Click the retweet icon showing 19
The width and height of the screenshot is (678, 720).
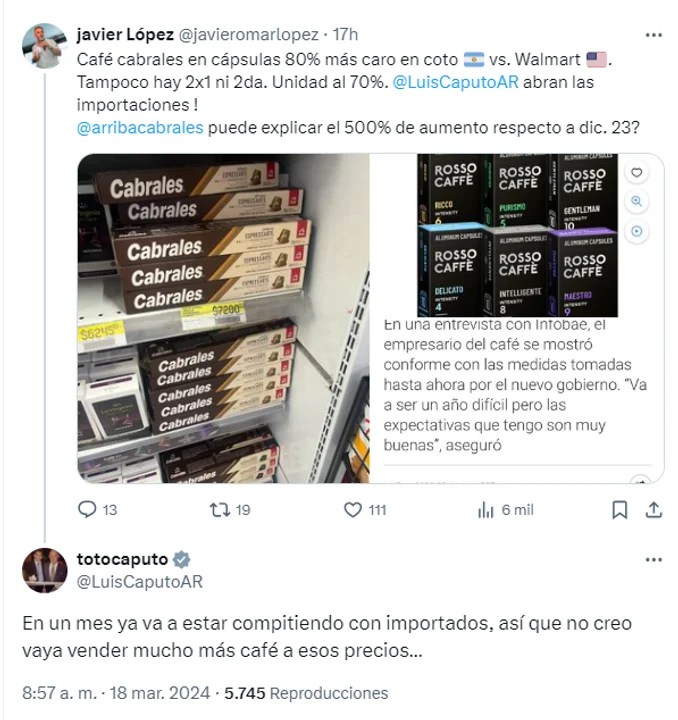[220, 510]
